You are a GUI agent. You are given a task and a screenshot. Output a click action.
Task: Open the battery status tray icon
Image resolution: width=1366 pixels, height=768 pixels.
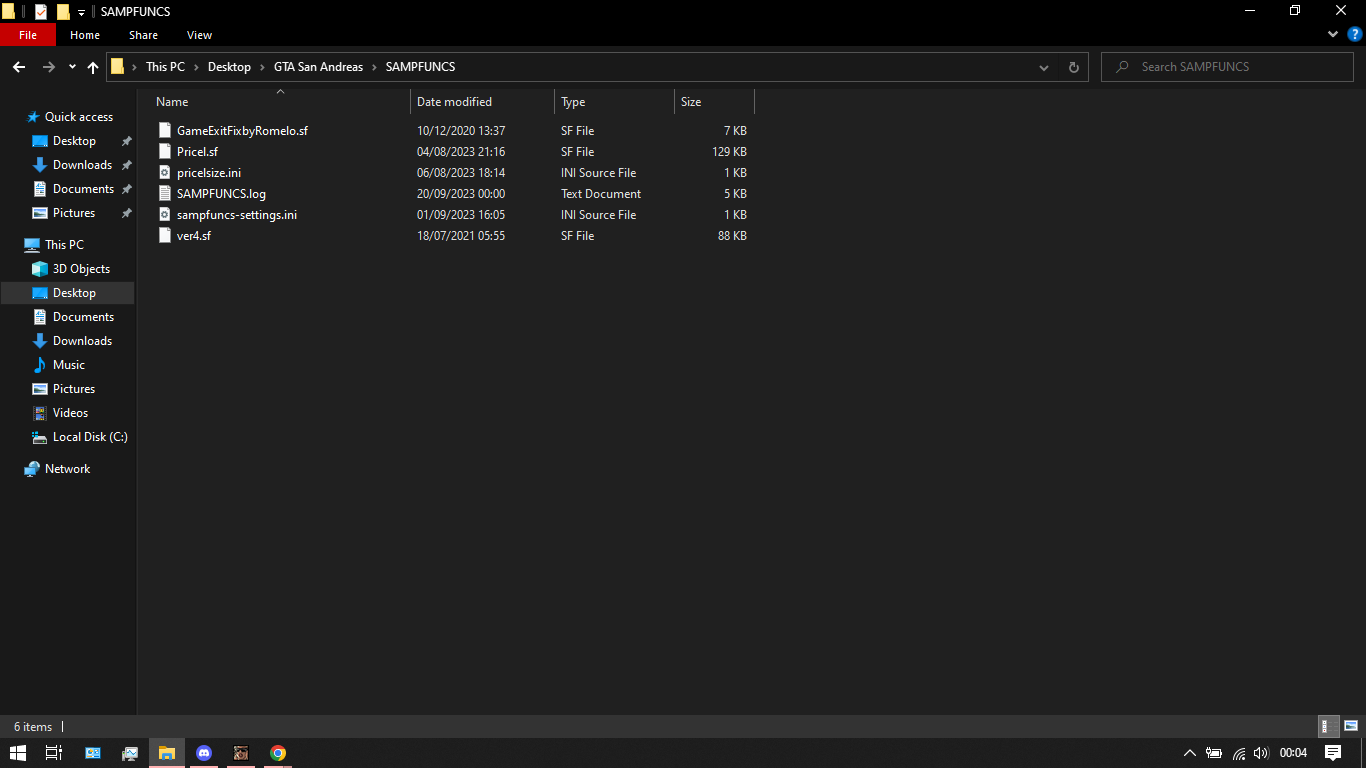click(x=1214, y=753)
